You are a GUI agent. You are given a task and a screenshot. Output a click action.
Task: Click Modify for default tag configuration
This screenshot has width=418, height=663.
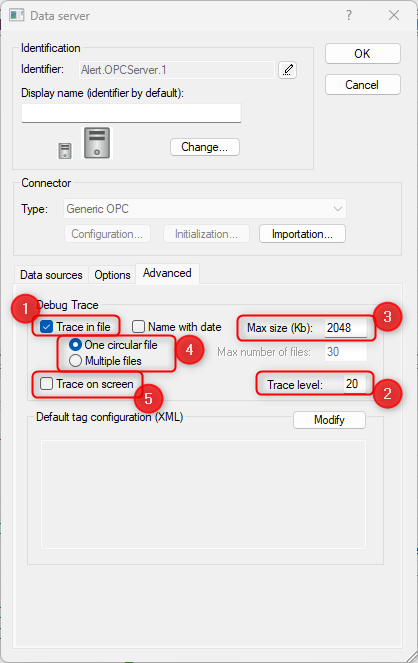tap(329, 420)
